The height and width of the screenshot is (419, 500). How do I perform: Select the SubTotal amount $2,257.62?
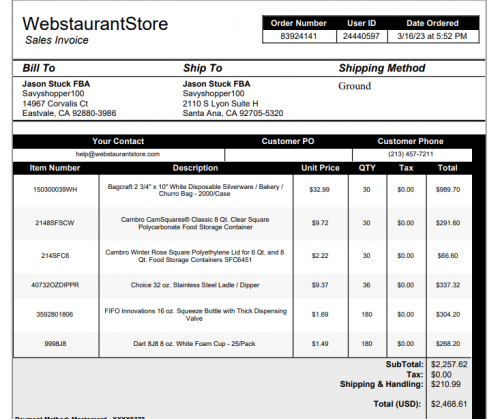pos(449,364)
